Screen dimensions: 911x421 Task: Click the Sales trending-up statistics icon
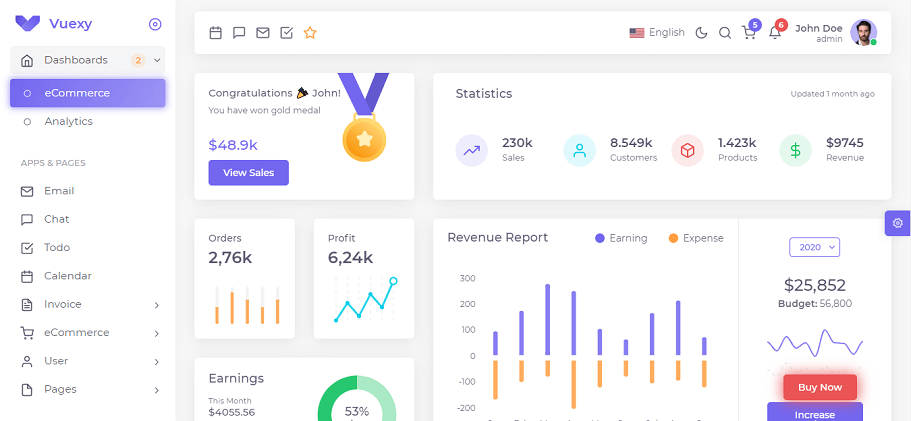click(x=472, y=150)
